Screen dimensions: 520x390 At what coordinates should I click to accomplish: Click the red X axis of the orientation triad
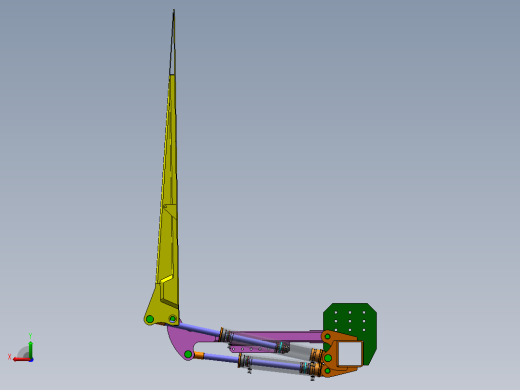22,359
